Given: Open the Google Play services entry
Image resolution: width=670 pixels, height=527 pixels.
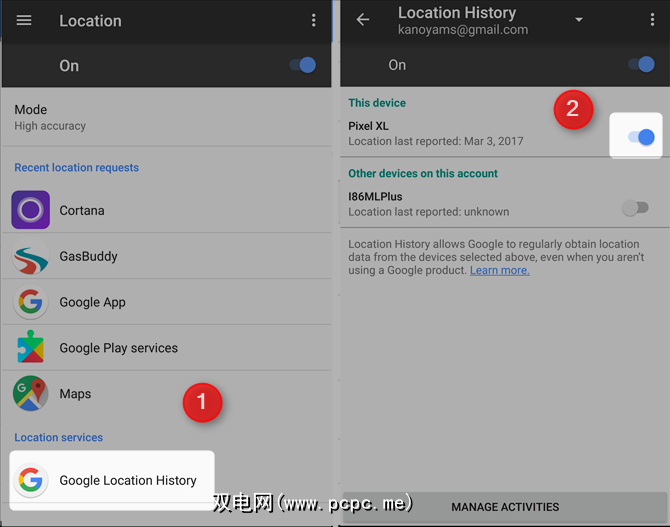Looking at the screenshot, I should click(167, 347).
